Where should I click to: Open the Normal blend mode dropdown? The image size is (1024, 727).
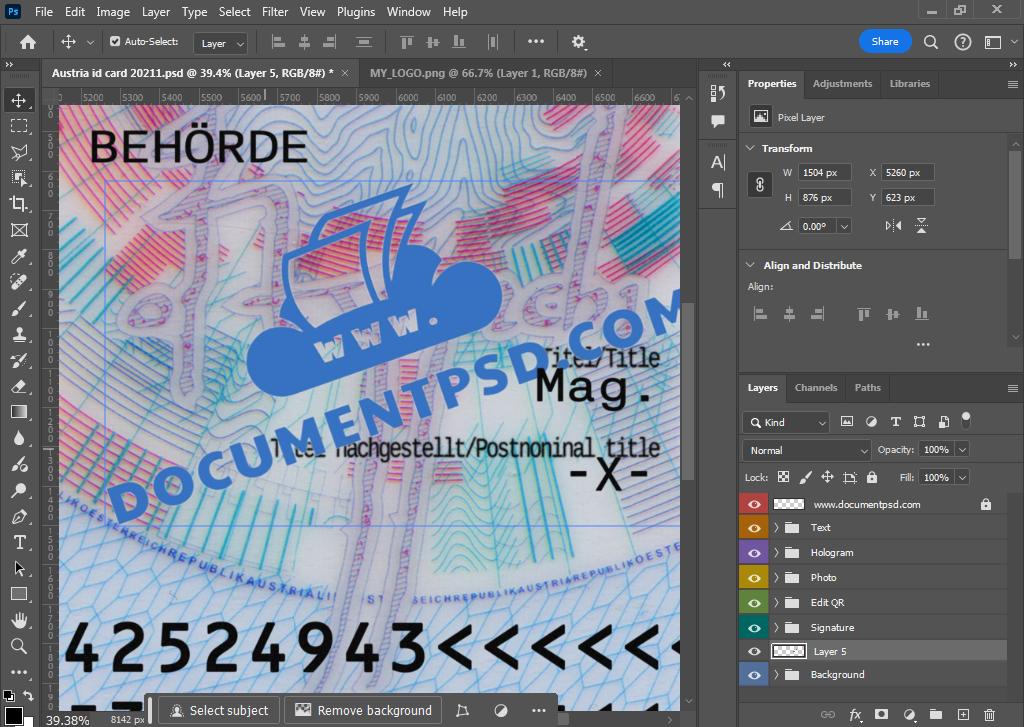point(807,451)
